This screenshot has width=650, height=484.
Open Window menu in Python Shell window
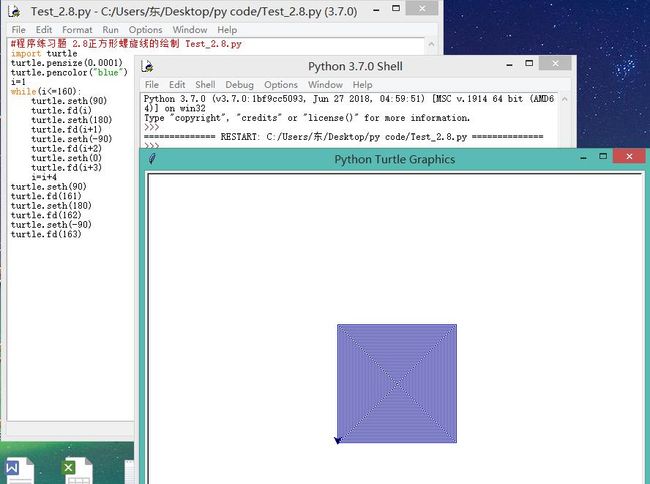pos(325,85)
